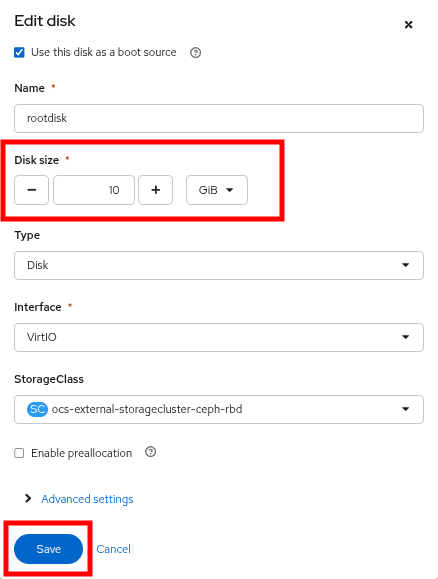Open the GiB unit dropdown
Screen dimensions: 438x579
217,190
